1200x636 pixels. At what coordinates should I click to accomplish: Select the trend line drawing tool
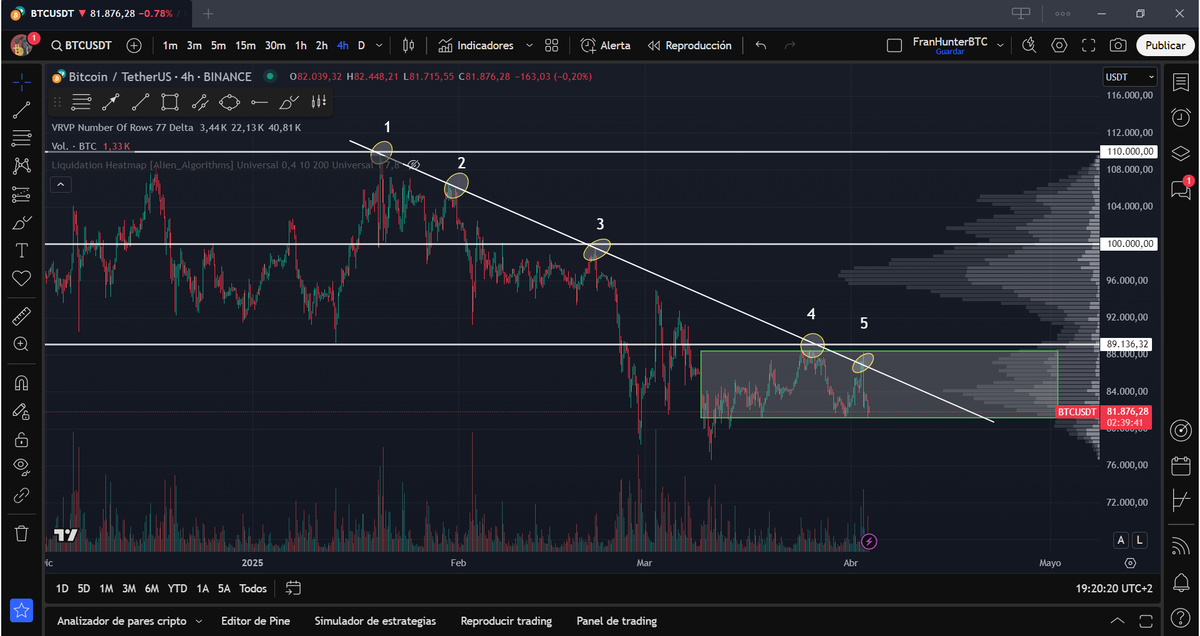(21, 111)
